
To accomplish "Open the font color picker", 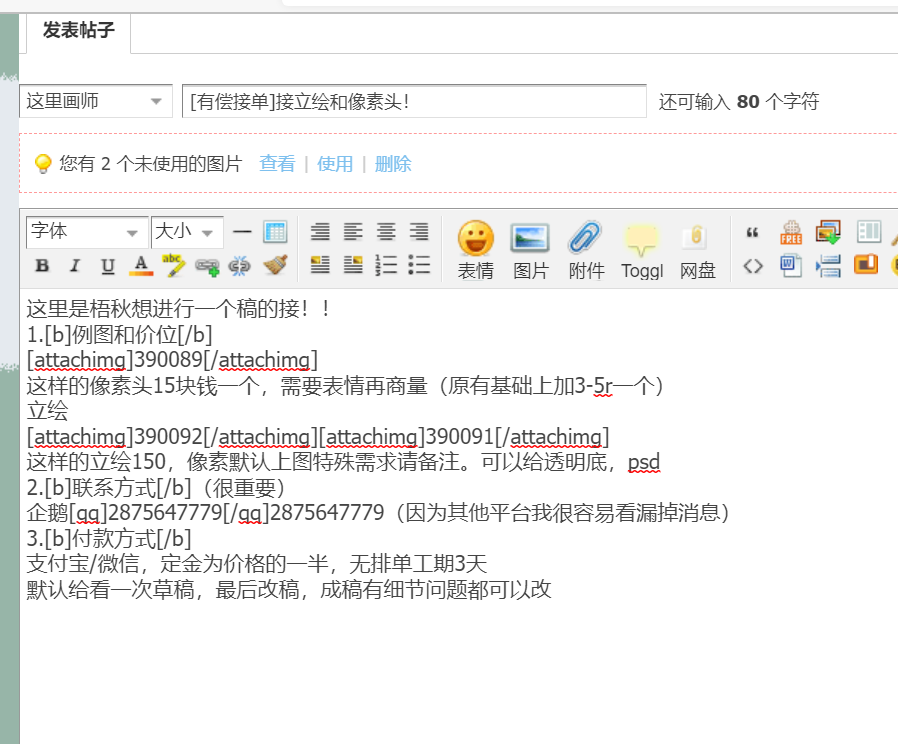I will point(141,266).
